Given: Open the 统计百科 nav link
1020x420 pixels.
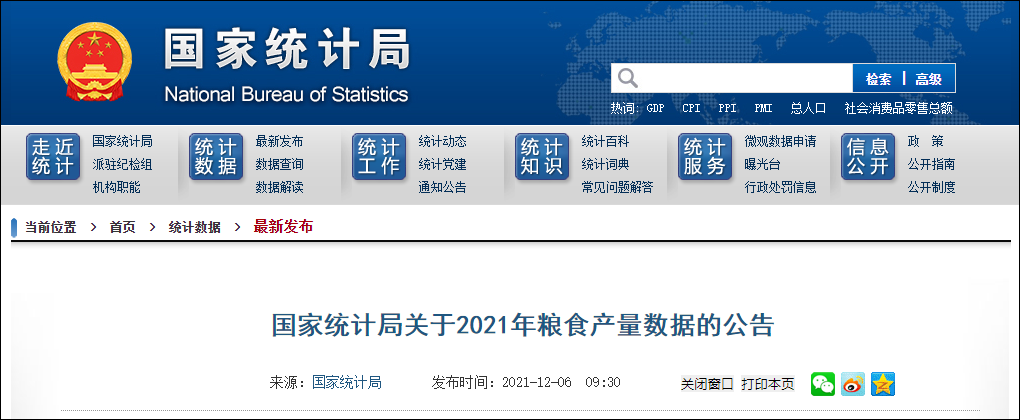Looking at the screenshot, I should (x=606, y=141).
